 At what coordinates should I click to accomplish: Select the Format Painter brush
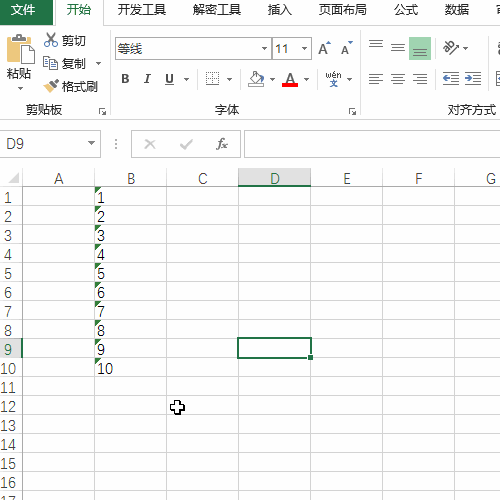(x=51, y=86)
